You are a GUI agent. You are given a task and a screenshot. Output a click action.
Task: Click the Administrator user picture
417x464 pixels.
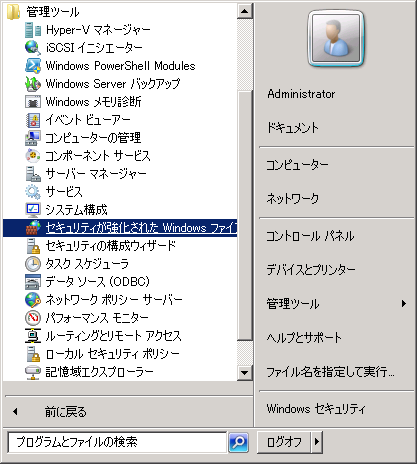pyautogui.click(x=336, y=38)
